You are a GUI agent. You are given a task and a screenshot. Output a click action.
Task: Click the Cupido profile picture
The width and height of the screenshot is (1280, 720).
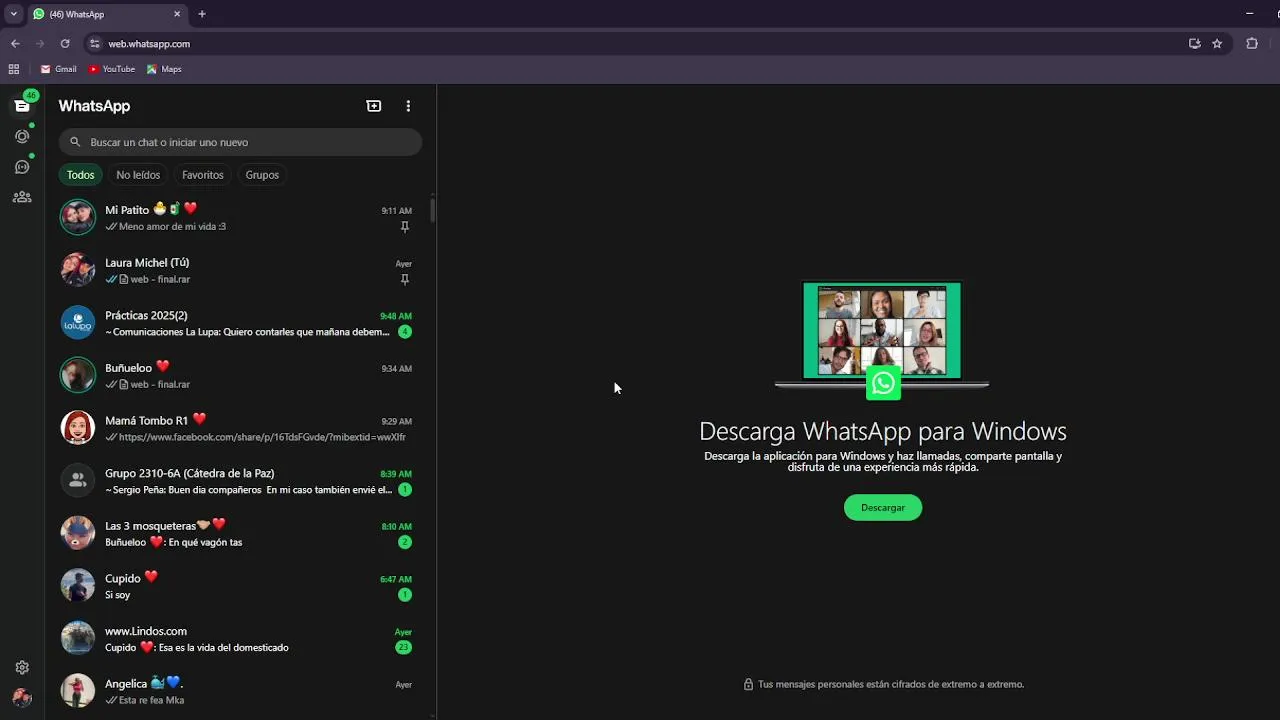point(78,585)
